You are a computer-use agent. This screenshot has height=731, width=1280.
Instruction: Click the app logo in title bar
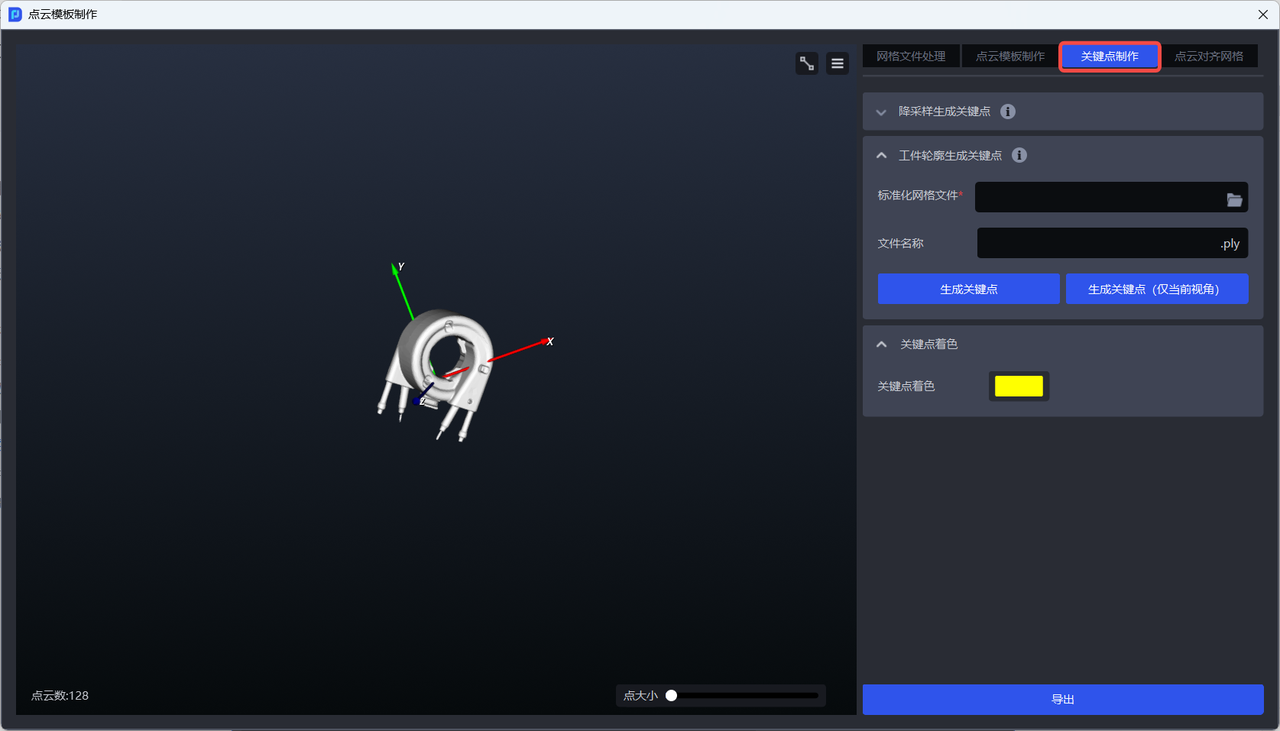pos(15,15)
